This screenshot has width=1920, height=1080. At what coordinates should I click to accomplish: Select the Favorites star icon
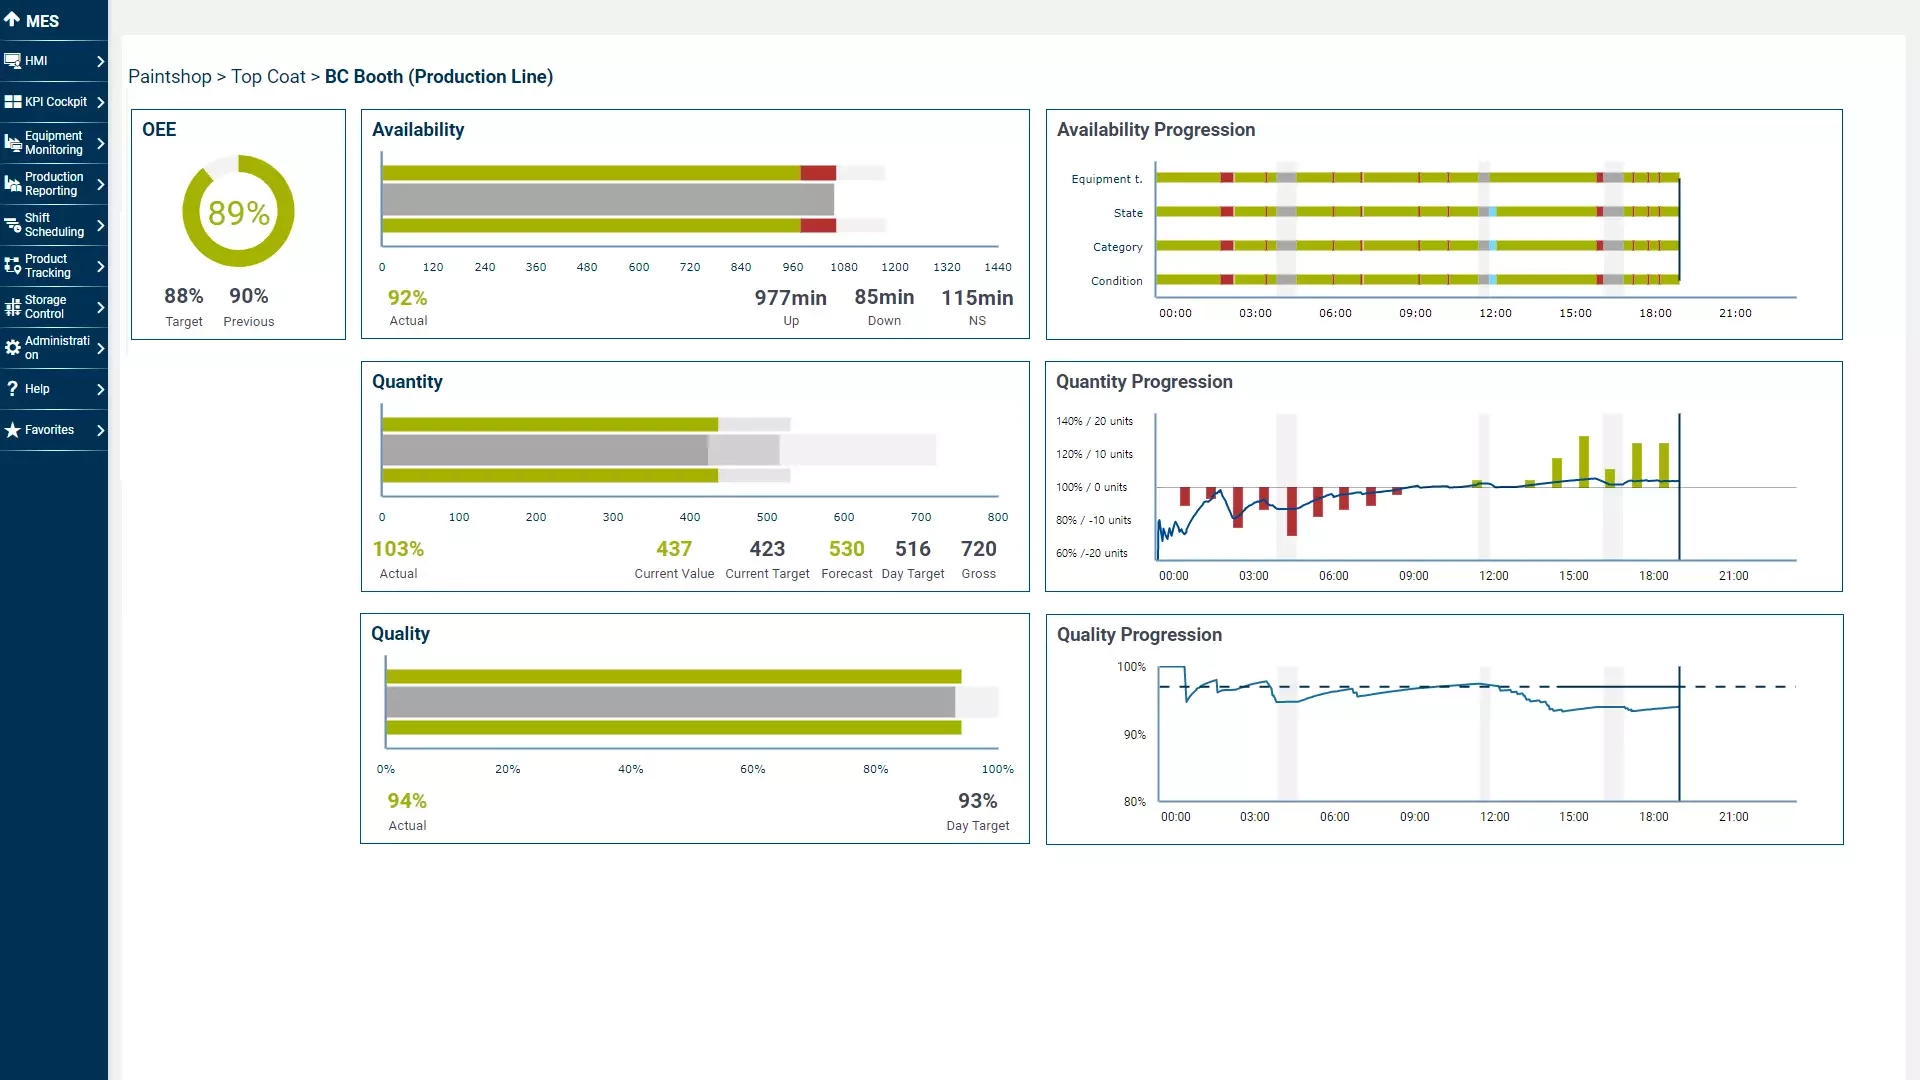click(x=13, y=430)
